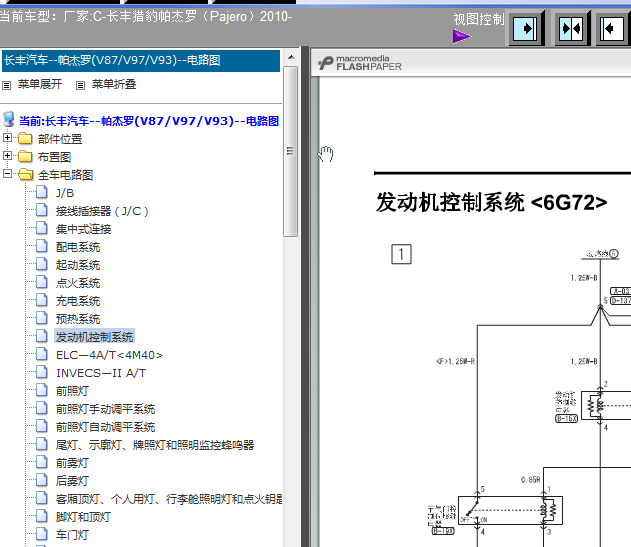Open 客厢顶灯、个人用灯 diagram entry
Image resolution: width=631 pixels, height=547 pixels.
click(169, 499)
